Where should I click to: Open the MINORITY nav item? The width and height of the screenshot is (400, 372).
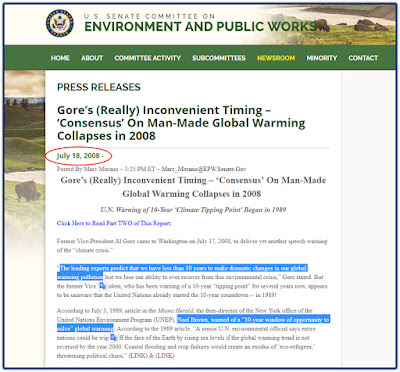tap(322, 58)
